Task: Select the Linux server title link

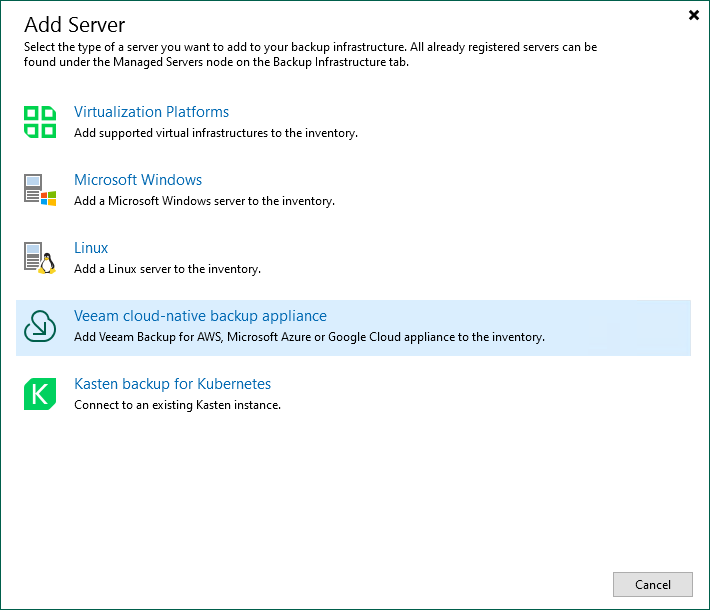Action: point(91,248)
